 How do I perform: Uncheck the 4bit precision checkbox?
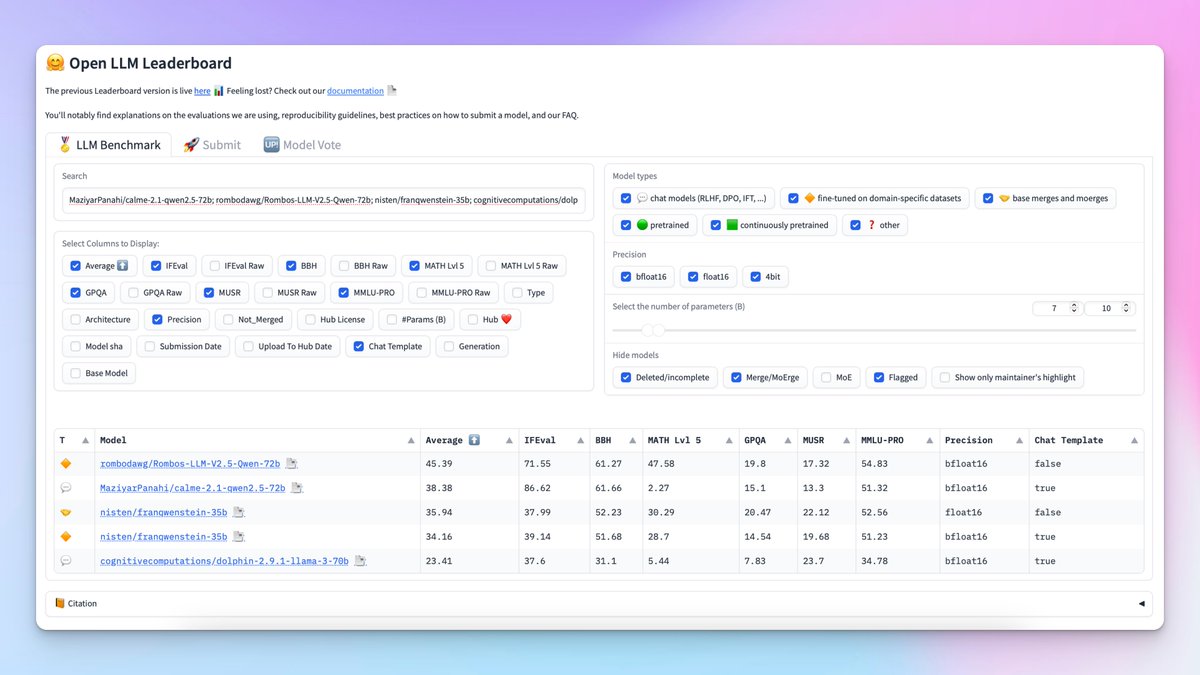pos(756,277)
